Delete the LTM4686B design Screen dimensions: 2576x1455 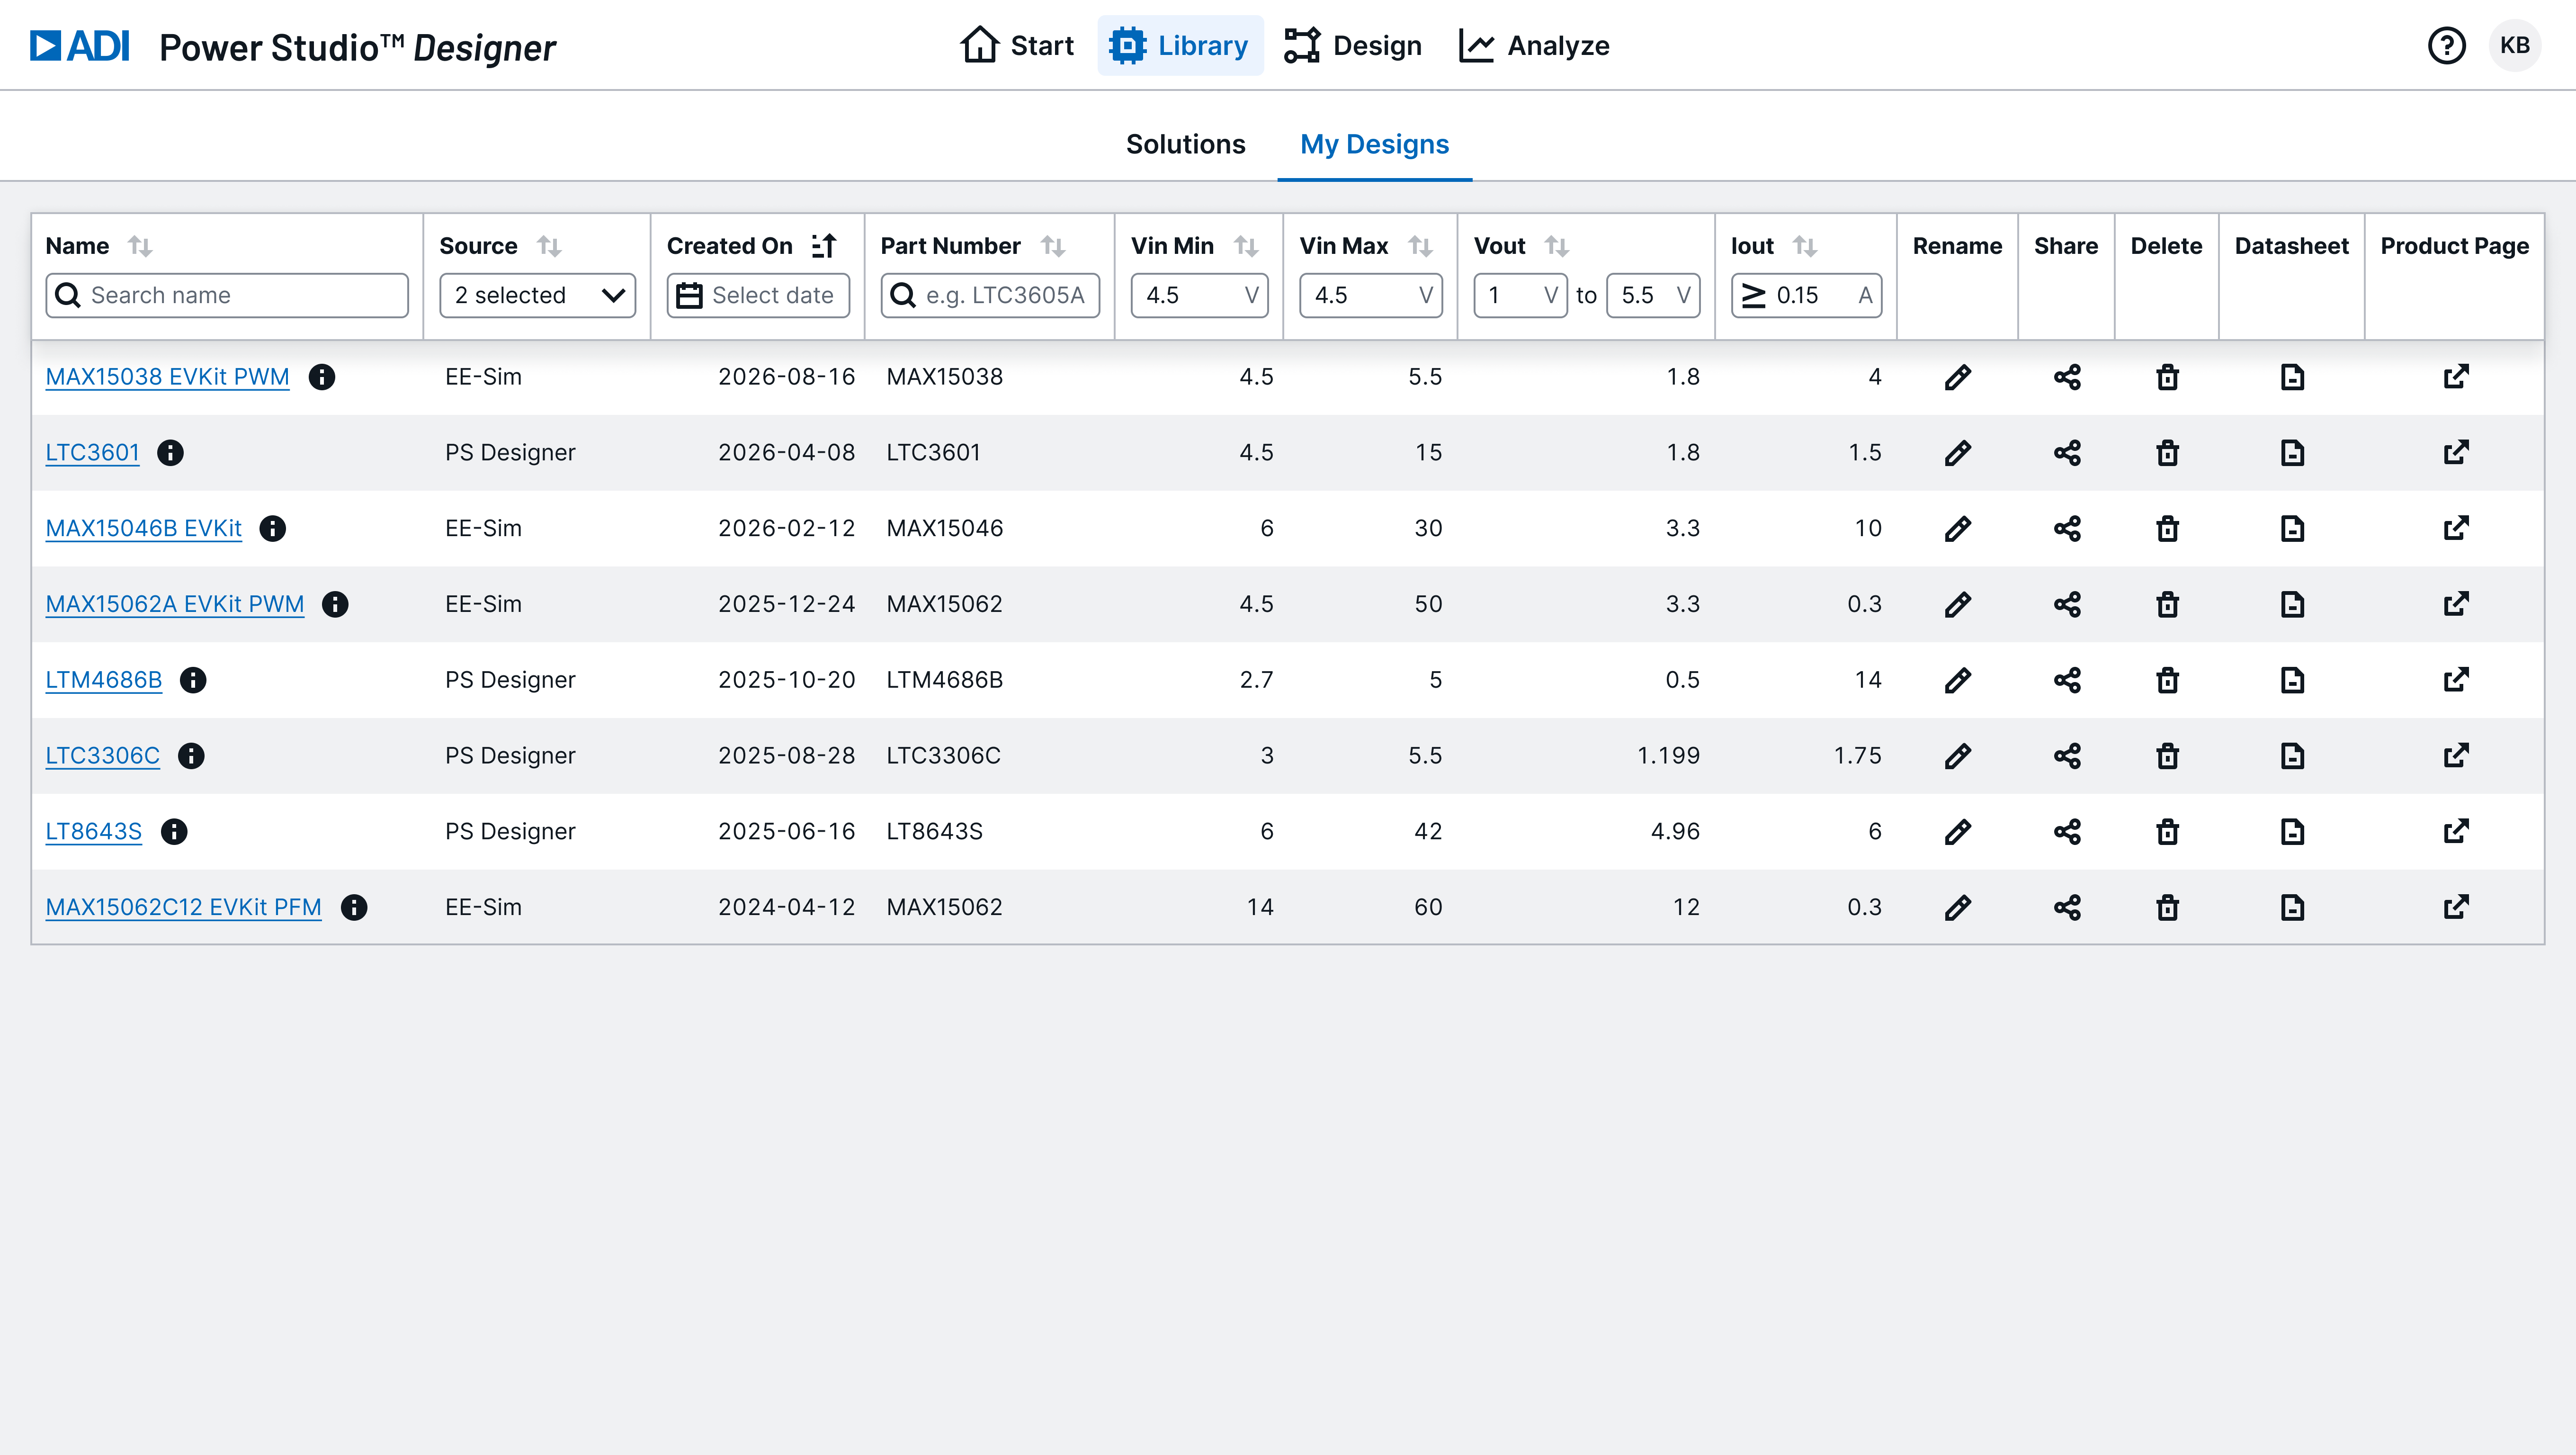pyautogui.click(x=2167, y=680)
